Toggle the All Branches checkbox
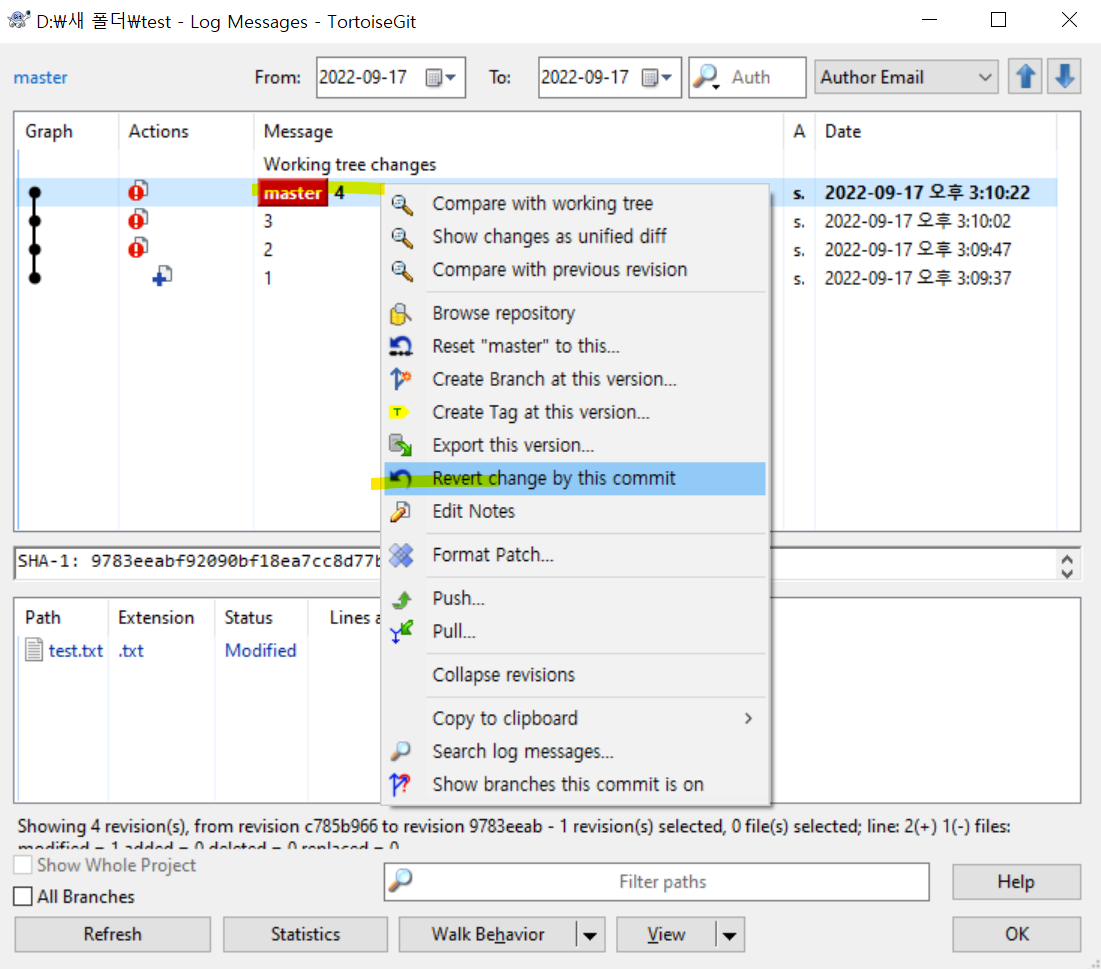This screenshot has height=969, width=1101. point(23,897)
